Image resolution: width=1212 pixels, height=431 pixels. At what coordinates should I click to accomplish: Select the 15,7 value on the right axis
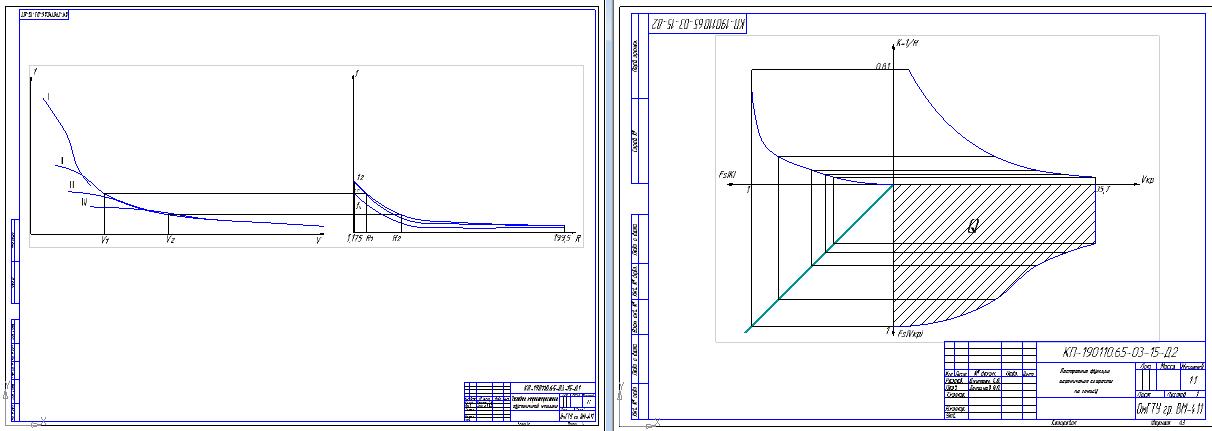point(1101,189)
